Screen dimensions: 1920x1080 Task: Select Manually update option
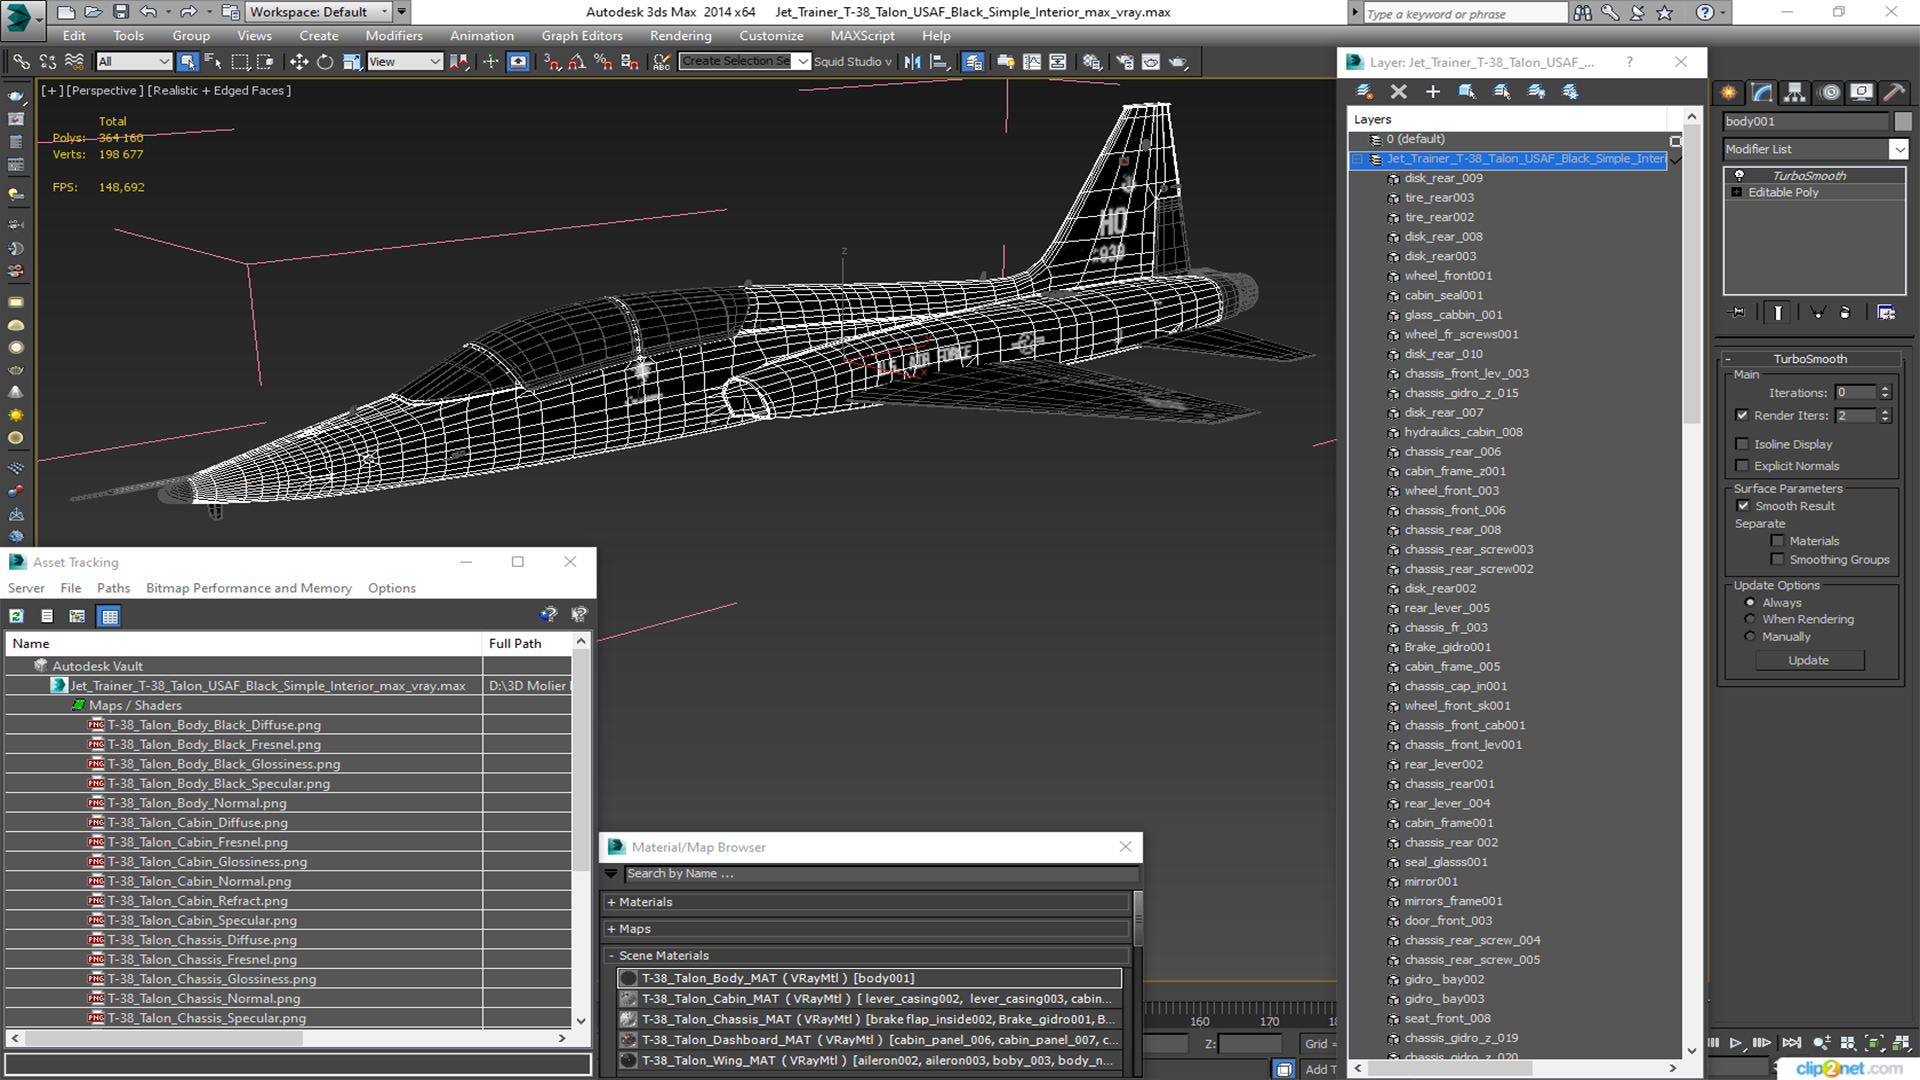point(1750,636)
